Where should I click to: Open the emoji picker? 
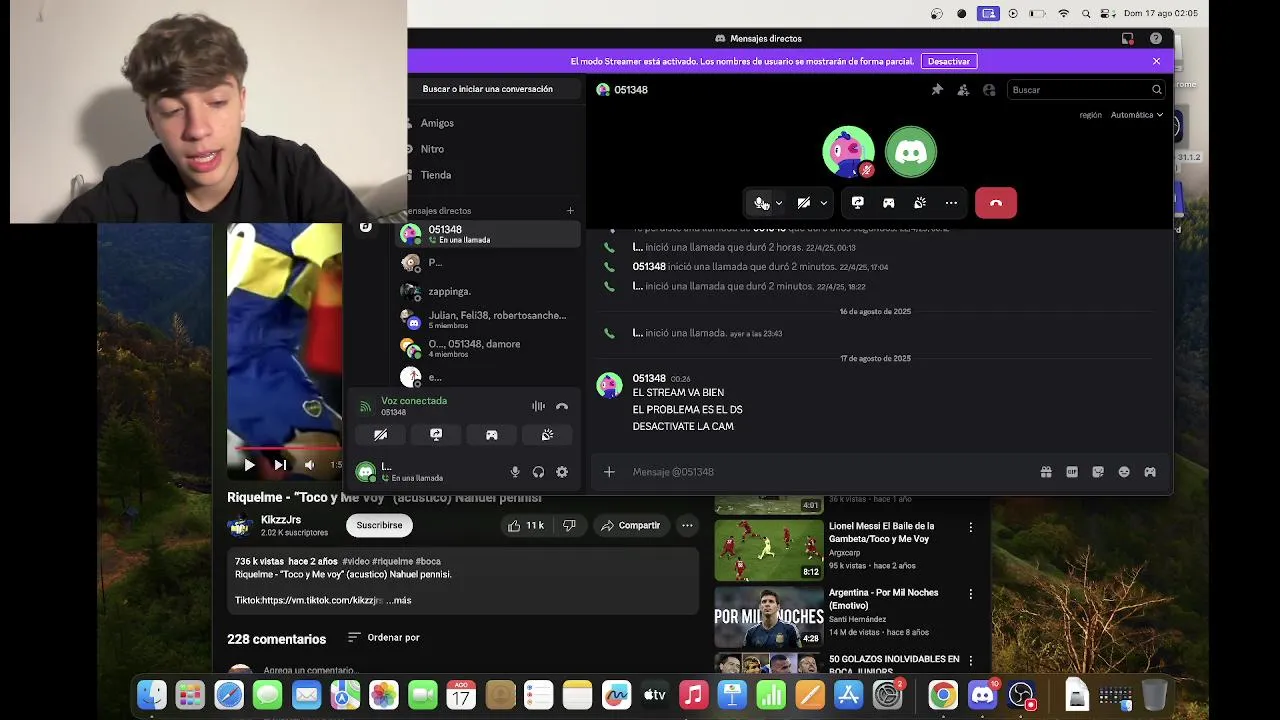(1124, 472)
